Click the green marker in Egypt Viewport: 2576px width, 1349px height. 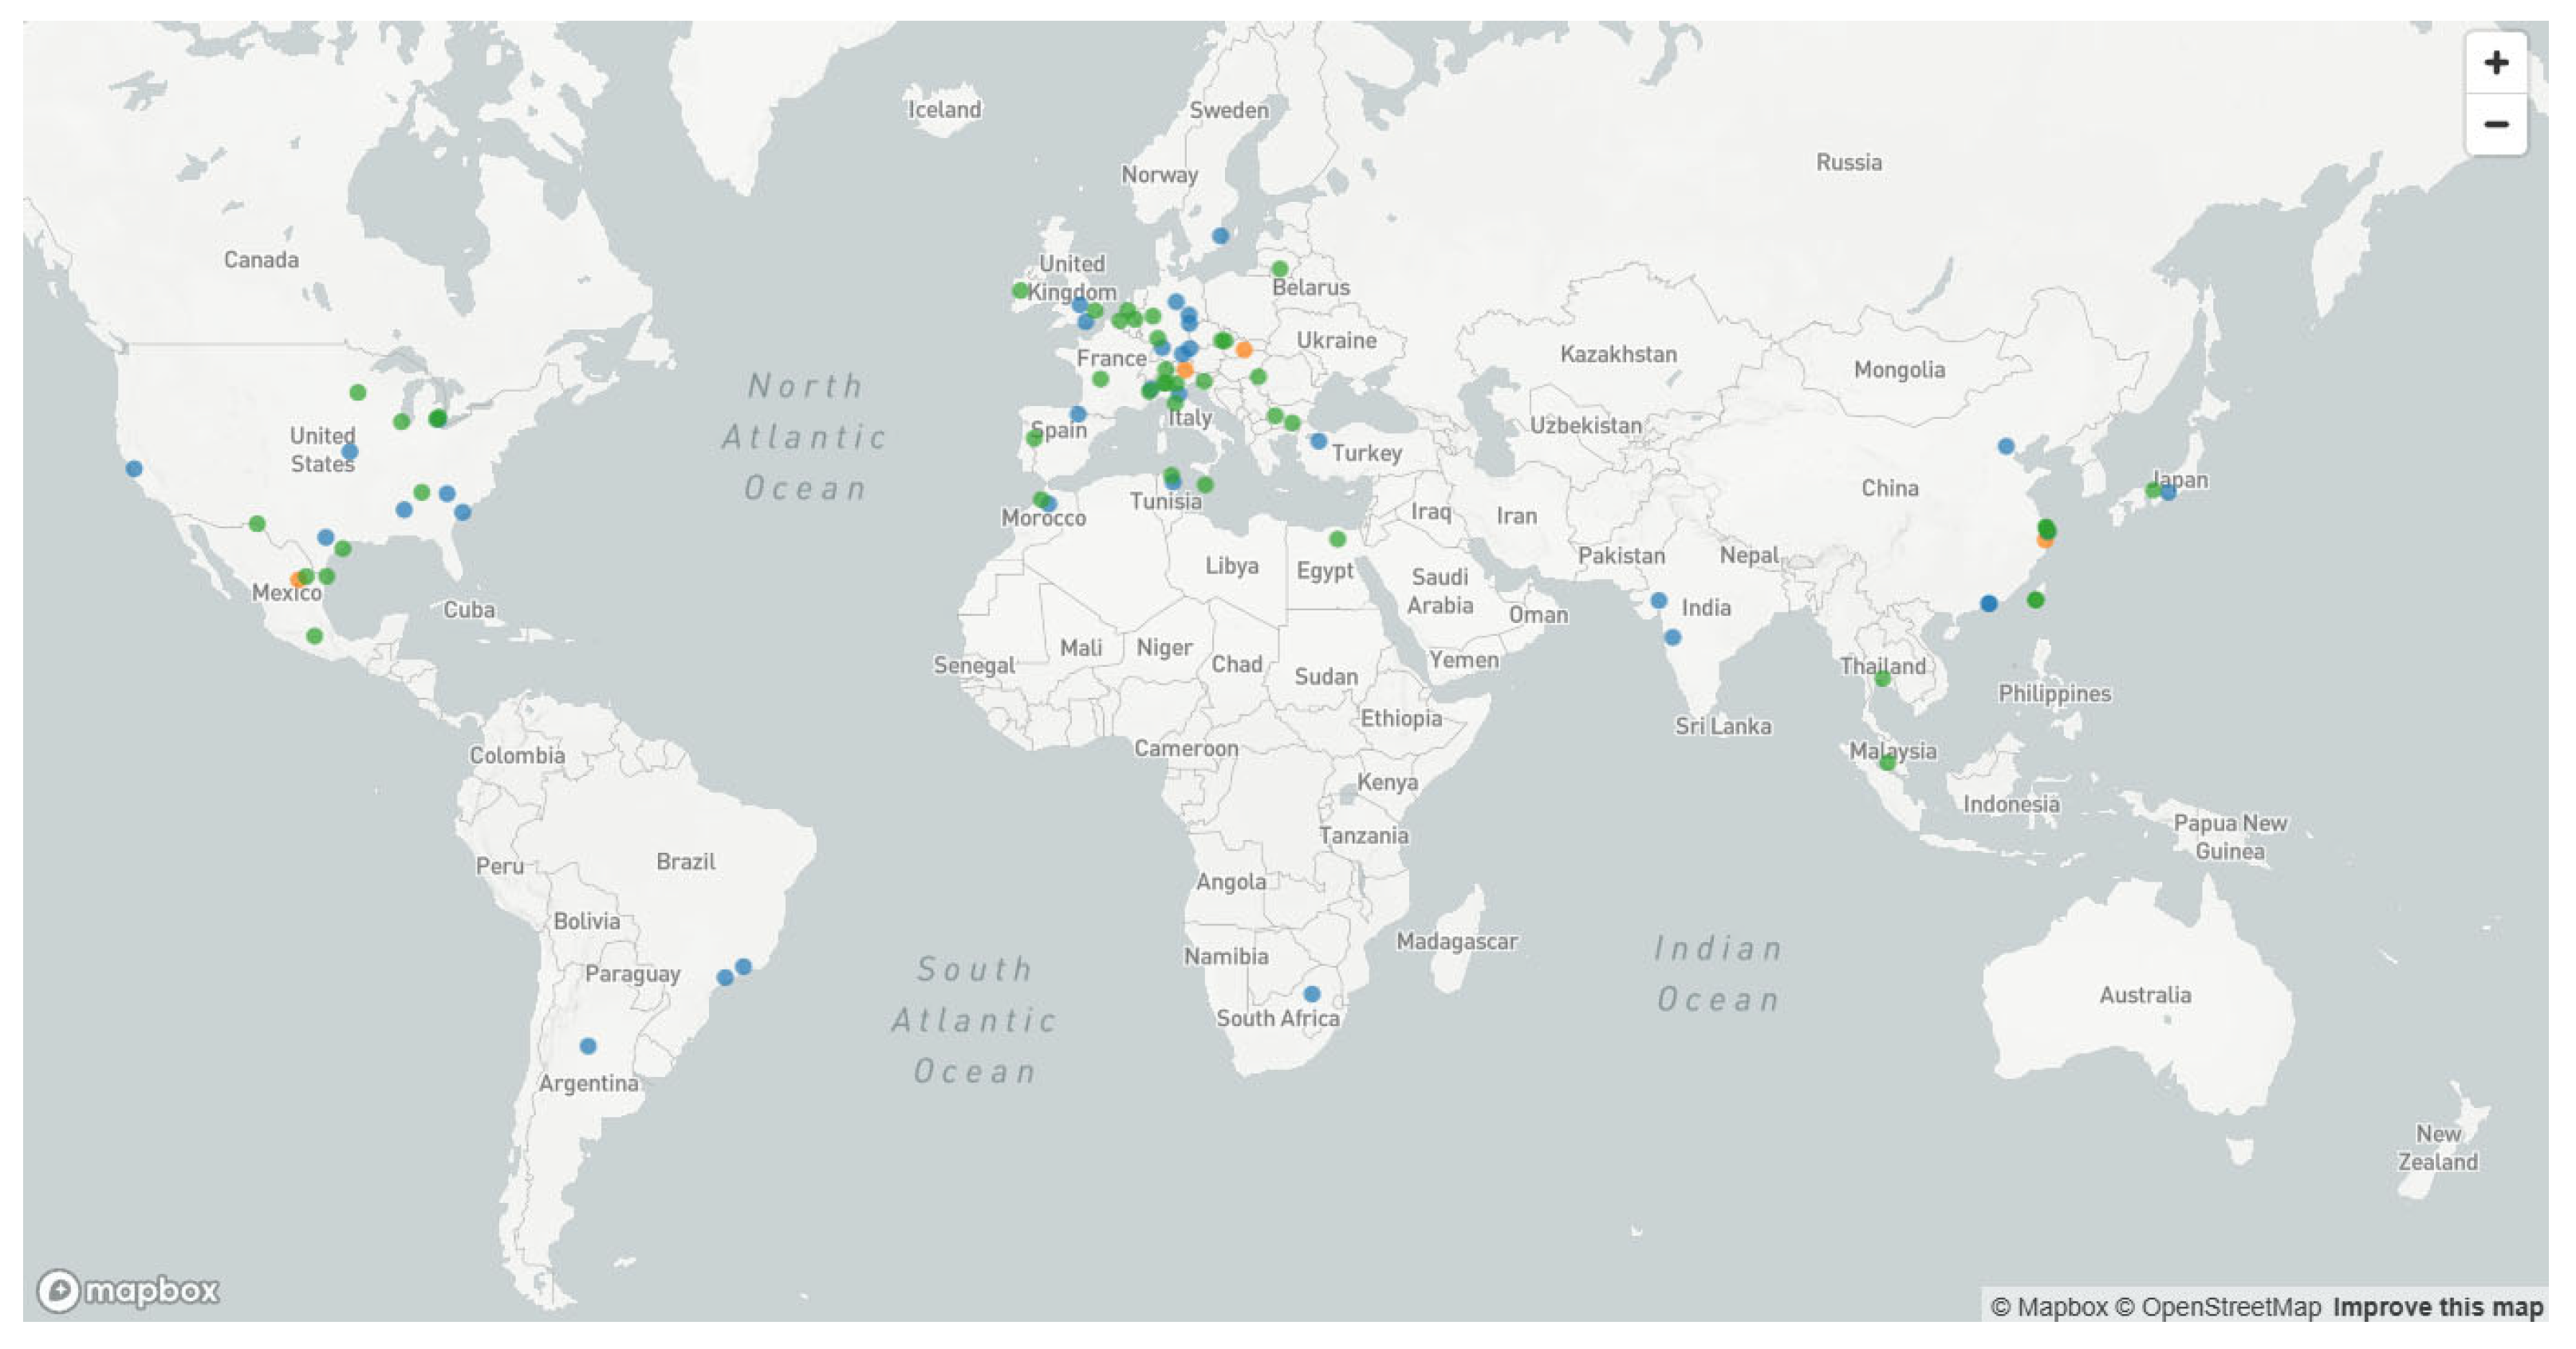pyautogui.click(x=1337, y=539)
